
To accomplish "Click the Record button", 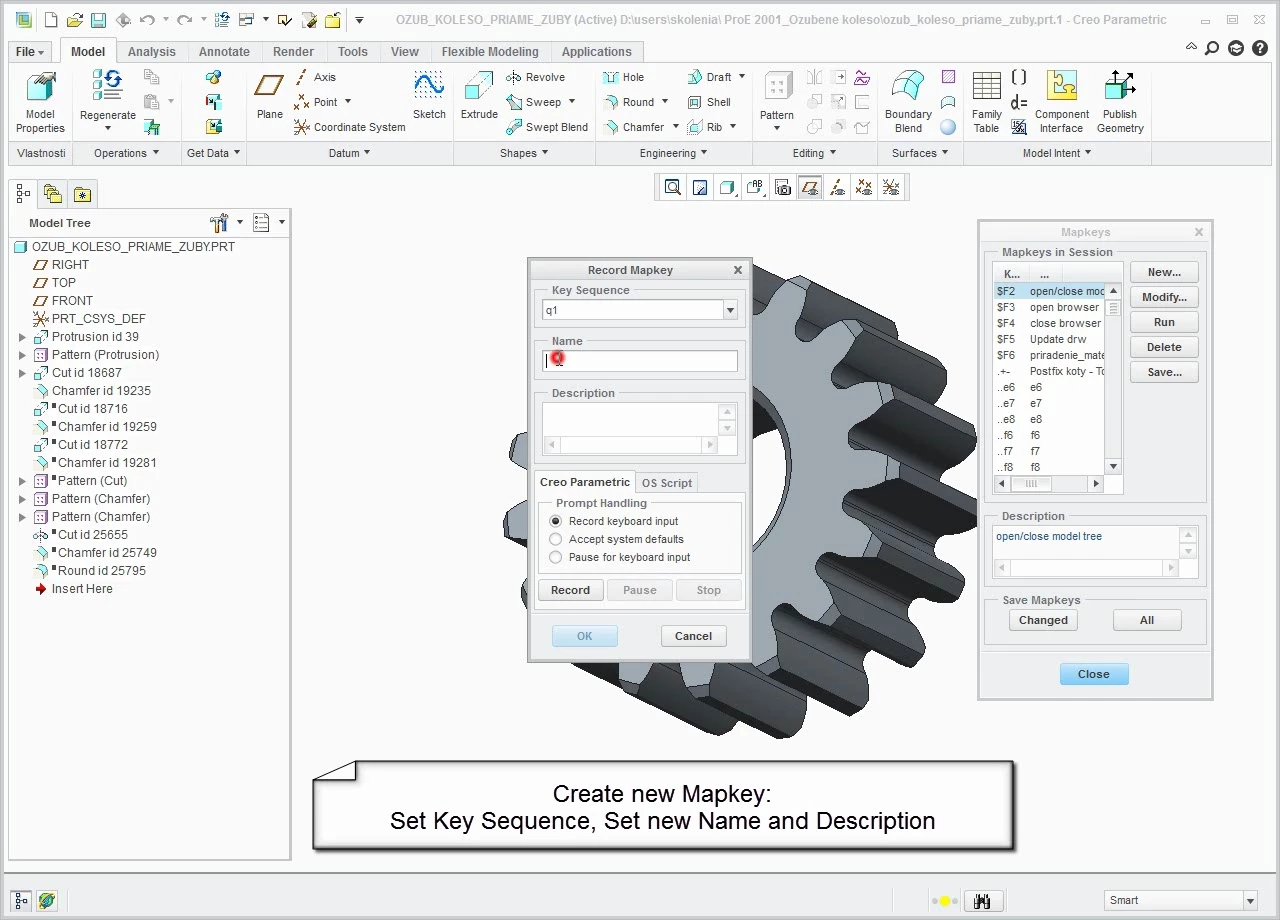I will point(570,590).
